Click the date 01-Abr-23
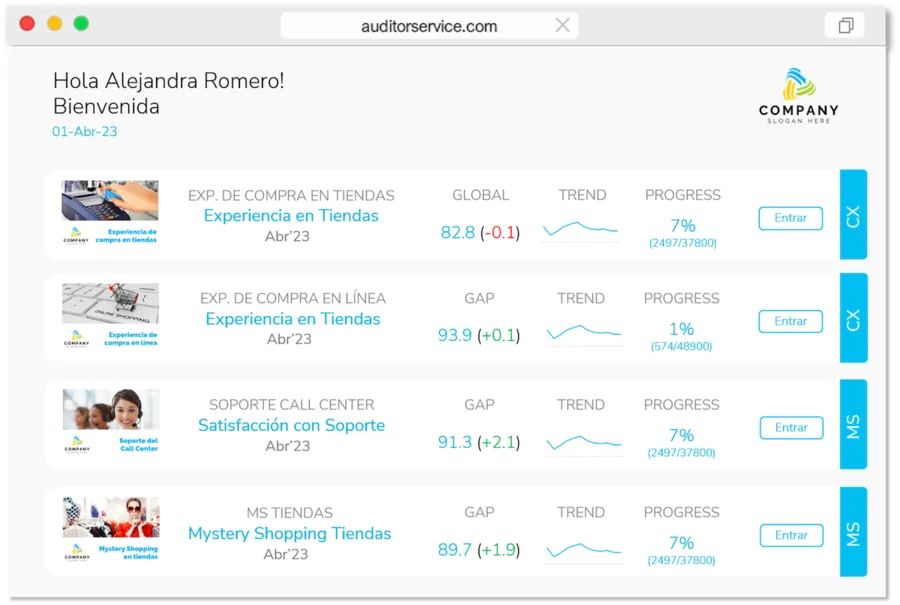Screen dimensions: 900x605 coord(84,131)
